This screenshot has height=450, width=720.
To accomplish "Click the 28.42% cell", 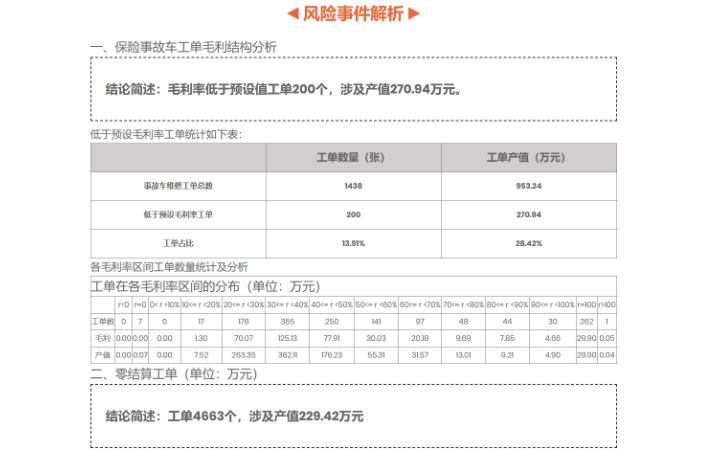I will click(x=529, y=243).
